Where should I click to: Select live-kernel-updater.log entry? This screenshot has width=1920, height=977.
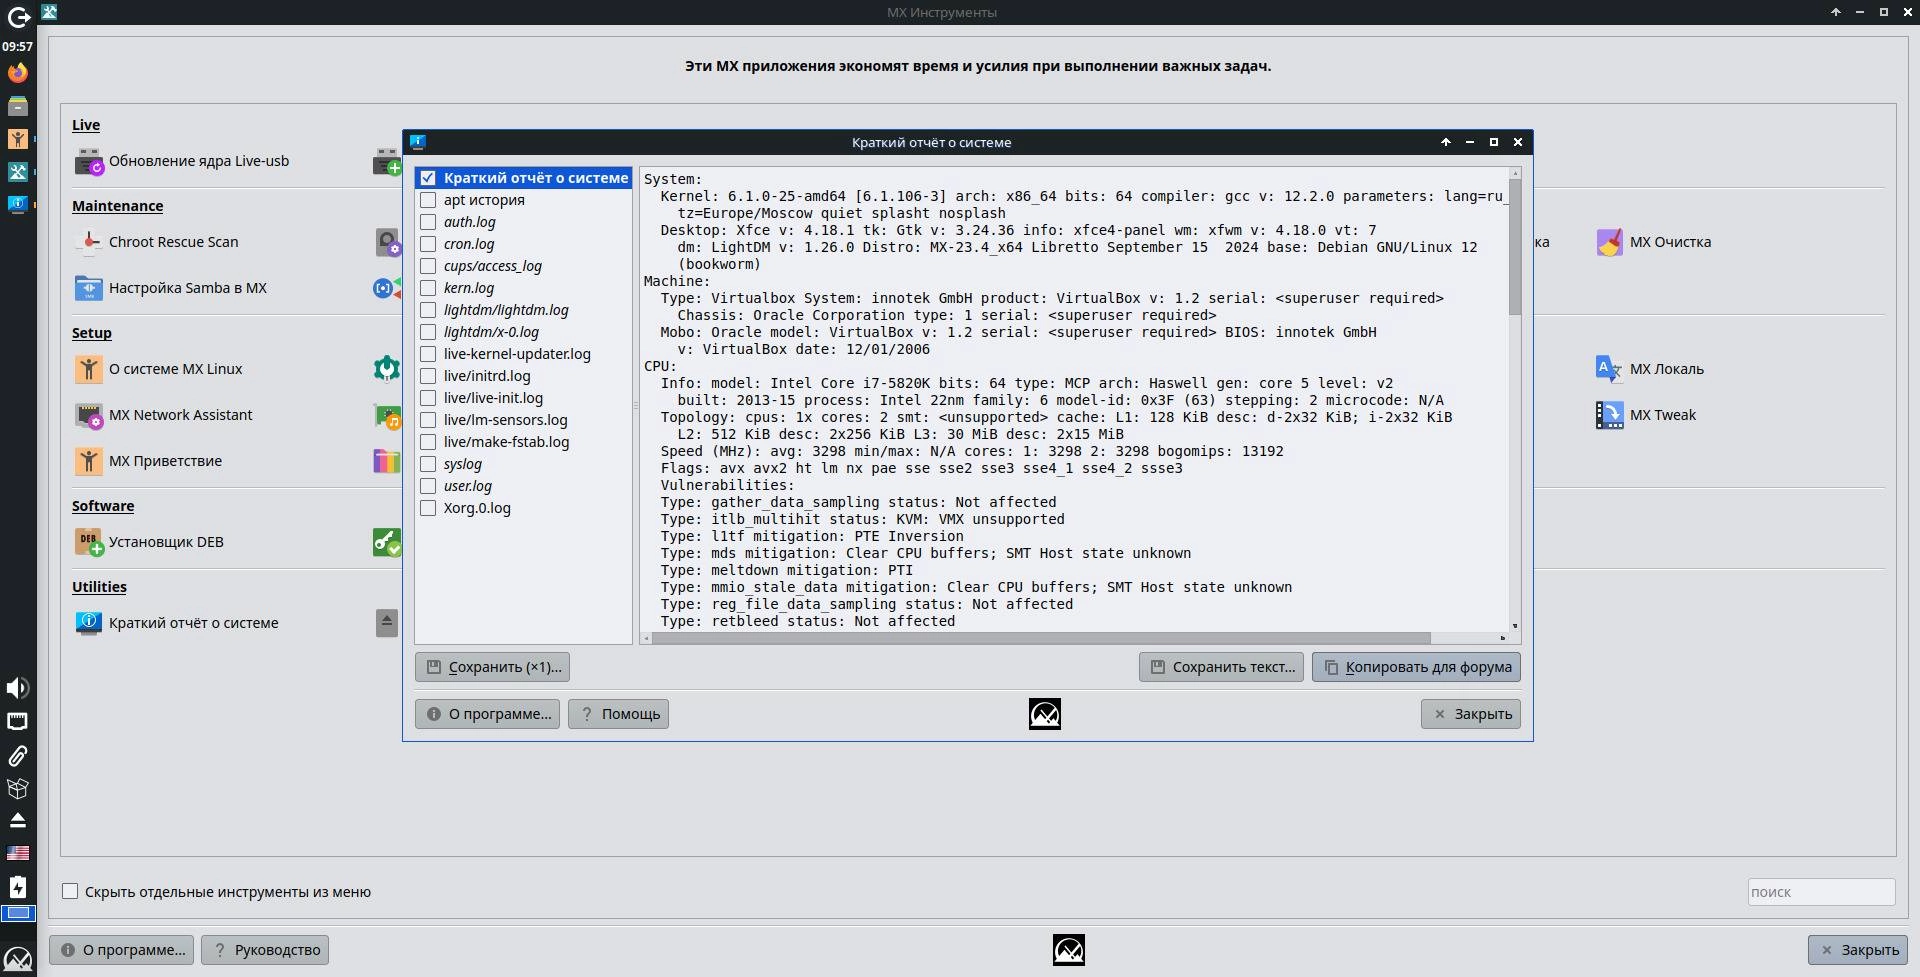click(517, 354)
